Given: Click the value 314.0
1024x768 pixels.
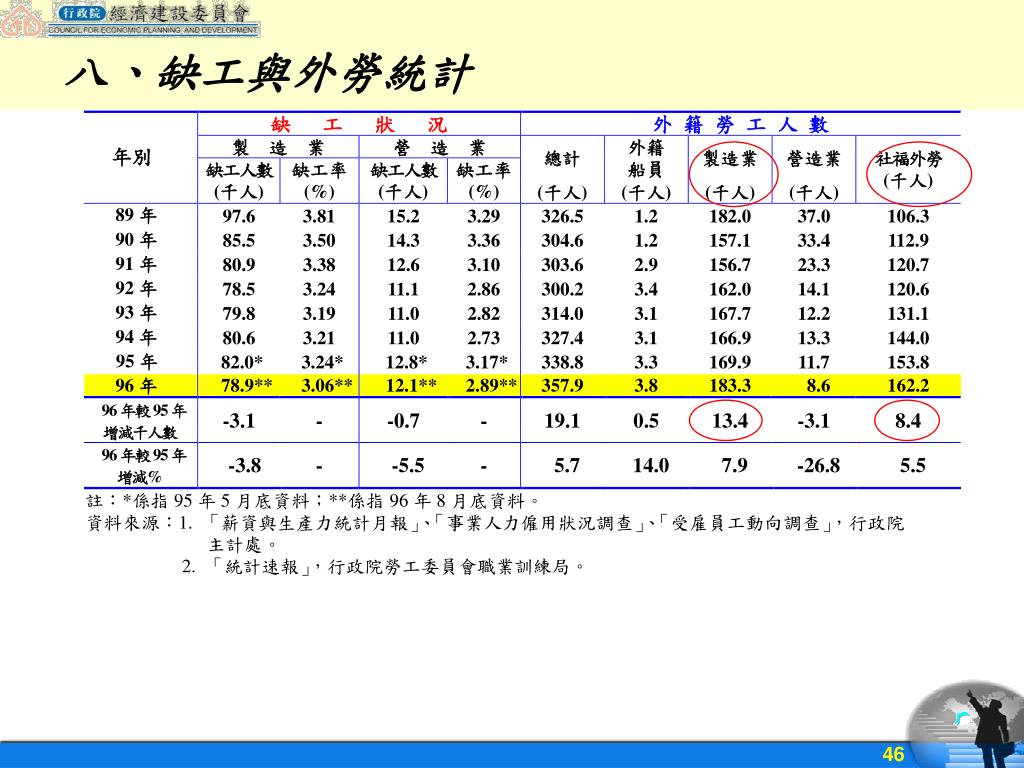Looking at the screenshot, I should [562, 313].
